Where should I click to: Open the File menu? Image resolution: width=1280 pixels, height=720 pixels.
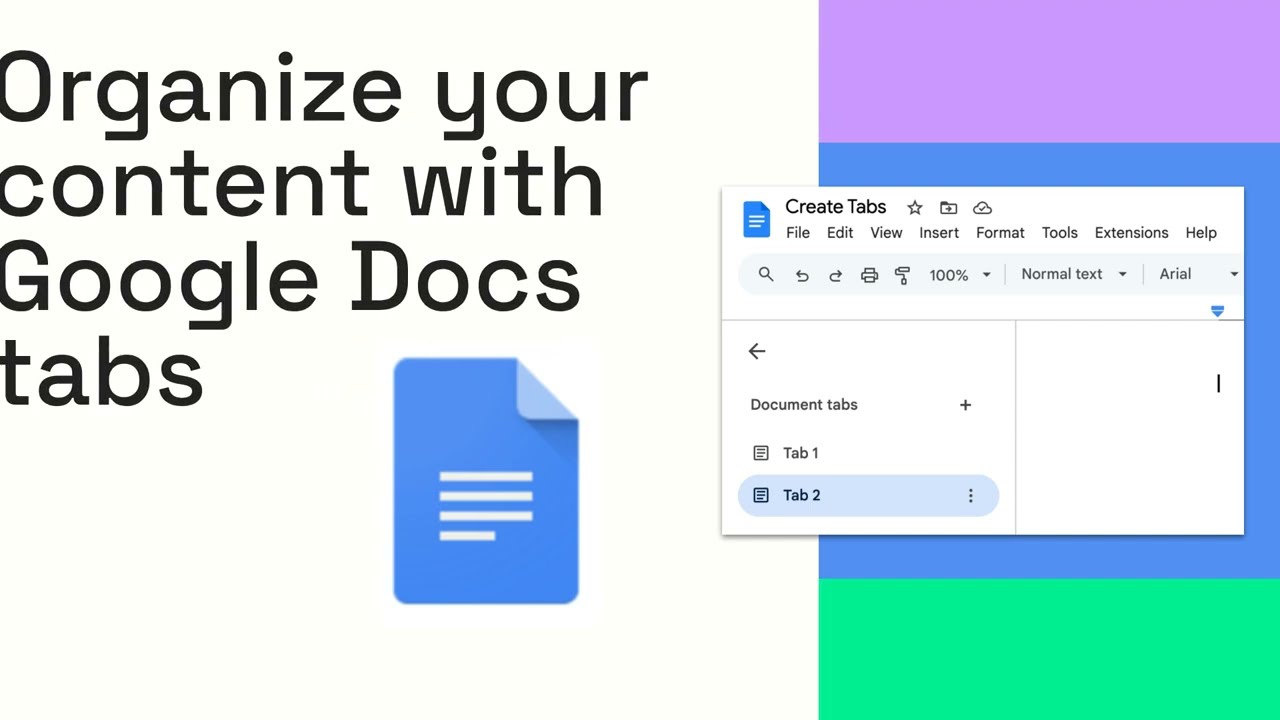[x=798, y=233]
